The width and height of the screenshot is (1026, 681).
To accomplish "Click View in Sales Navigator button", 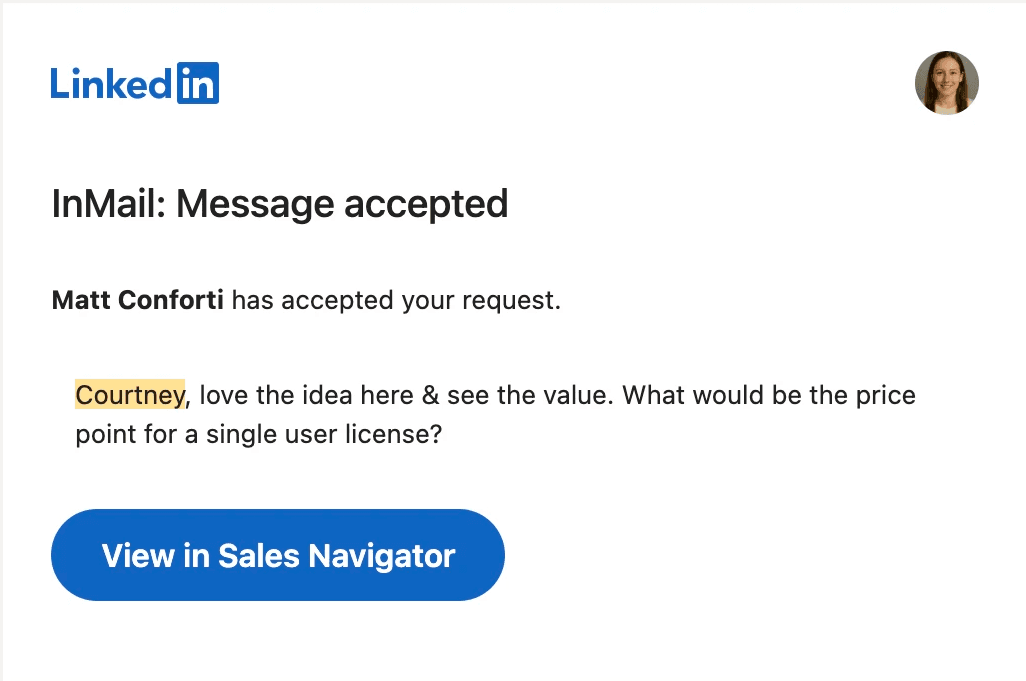I will [x=278, y=555].
